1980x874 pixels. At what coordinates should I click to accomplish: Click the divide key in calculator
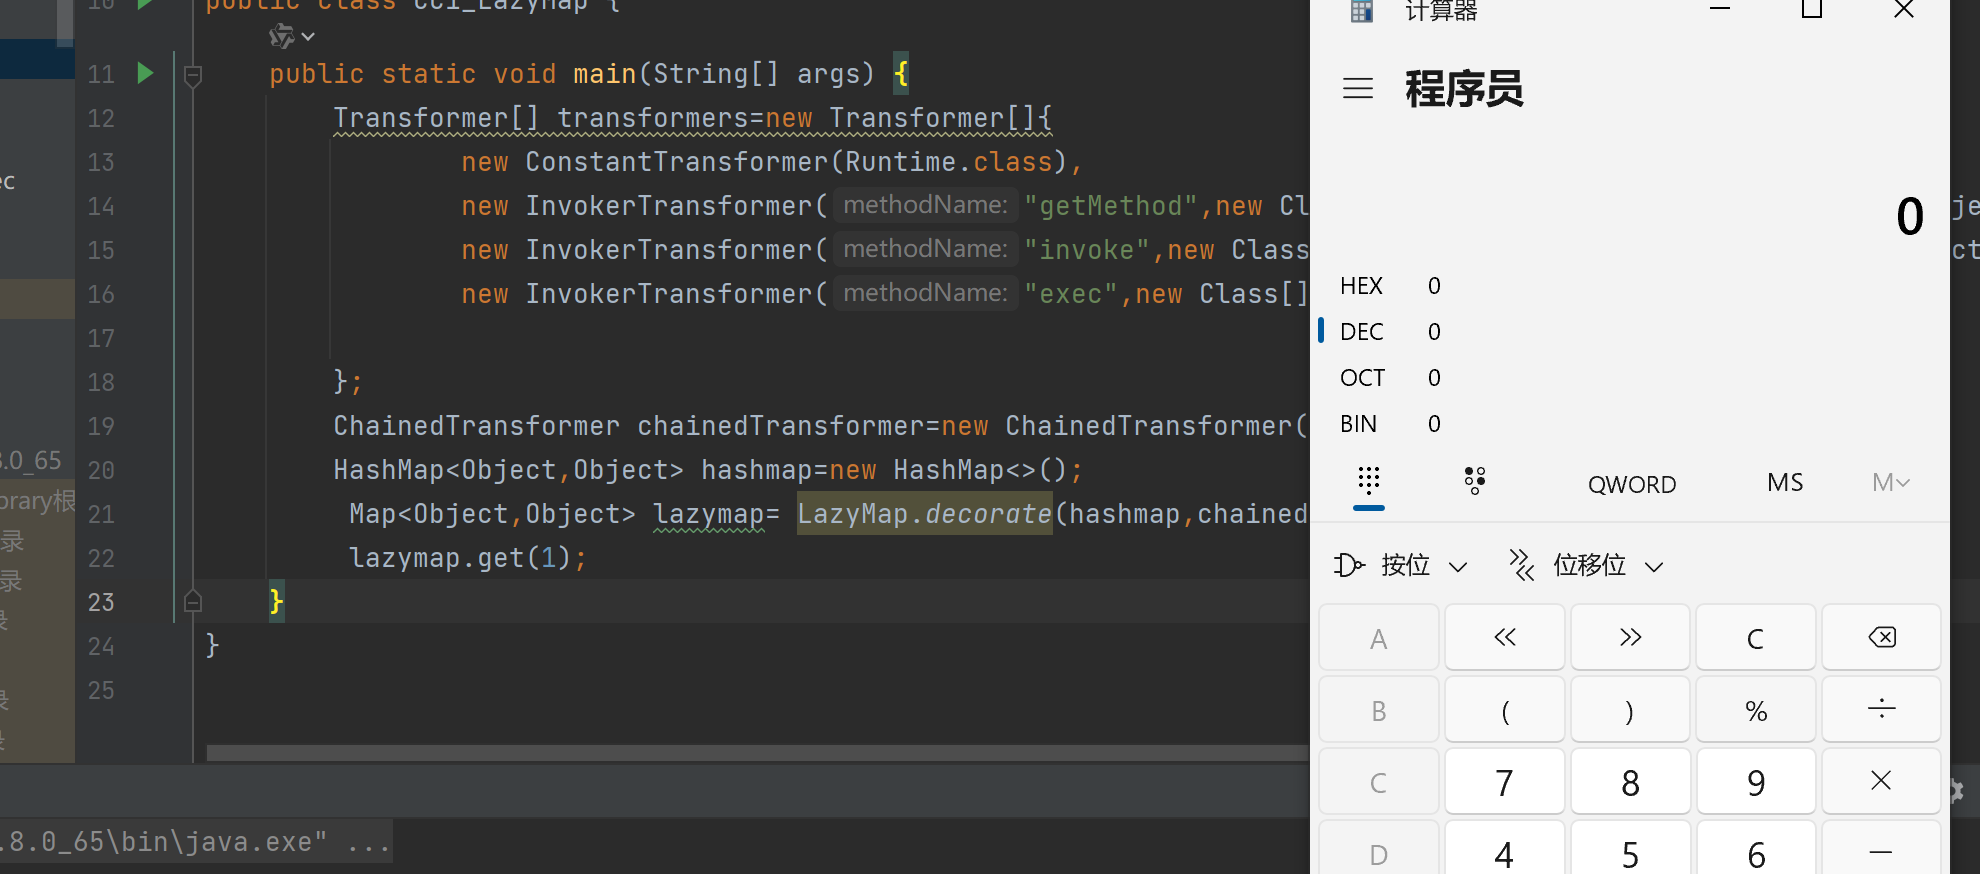click(1882, 710)
